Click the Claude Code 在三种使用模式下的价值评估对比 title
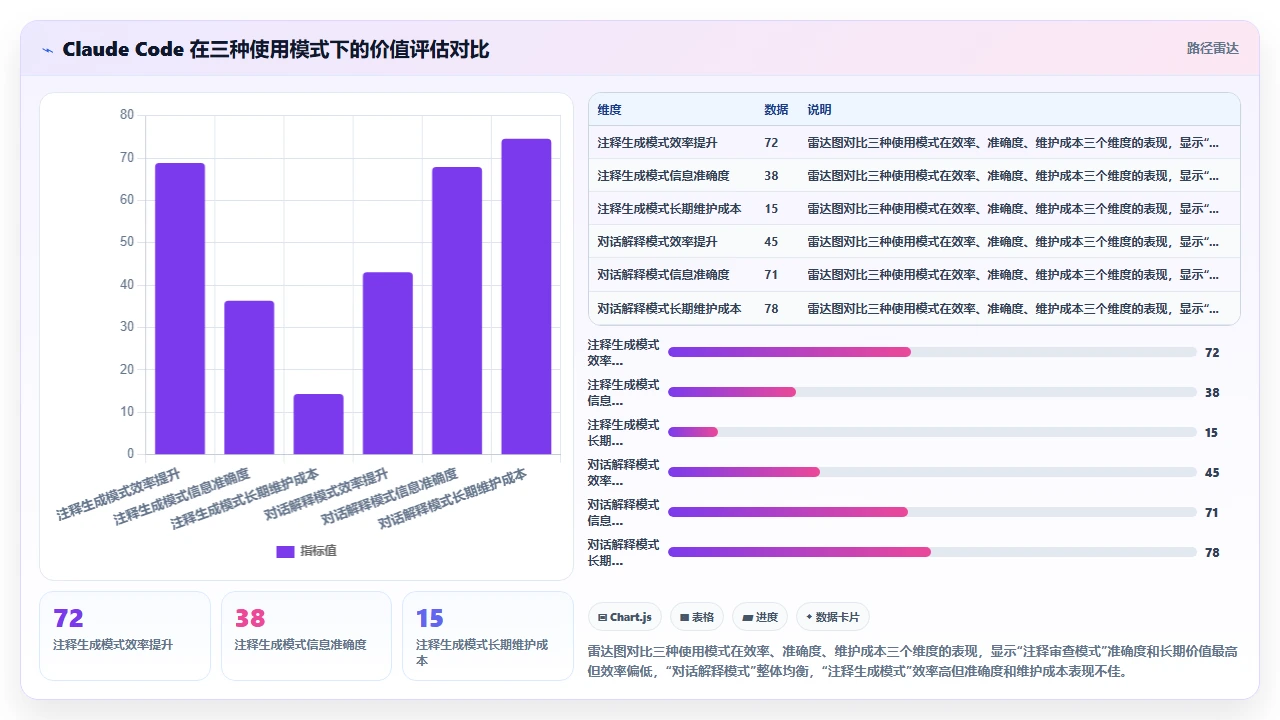 coord(276,49)
